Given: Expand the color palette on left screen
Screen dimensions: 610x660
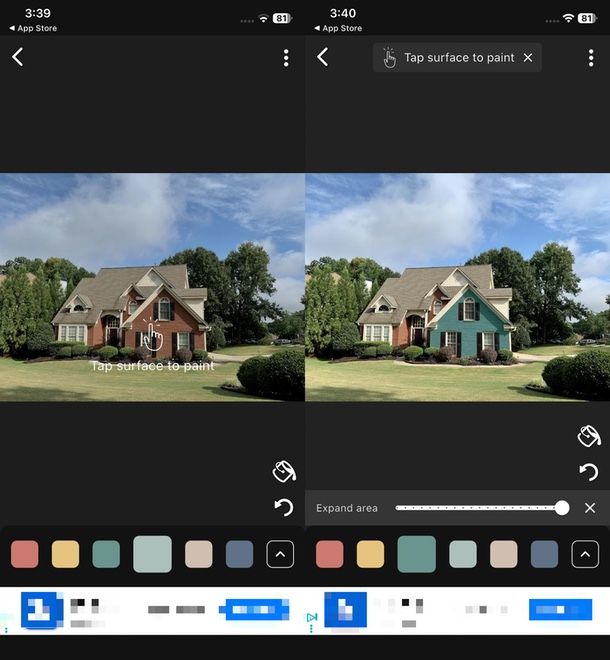Looking at the screenshot, I should pos(280,554).
